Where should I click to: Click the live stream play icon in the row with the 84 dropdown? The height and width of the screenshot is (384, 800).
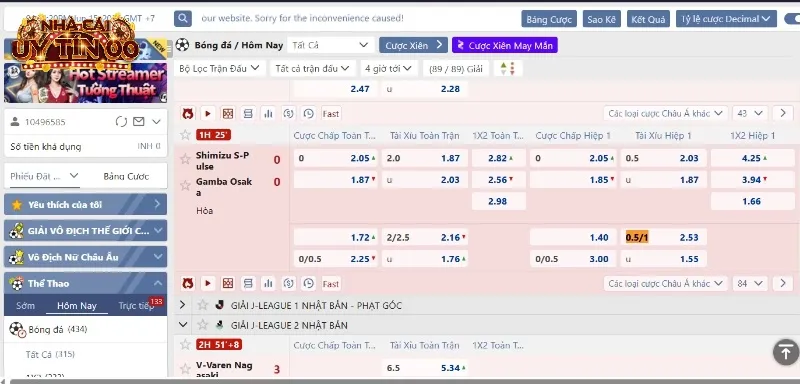[208, 284]
